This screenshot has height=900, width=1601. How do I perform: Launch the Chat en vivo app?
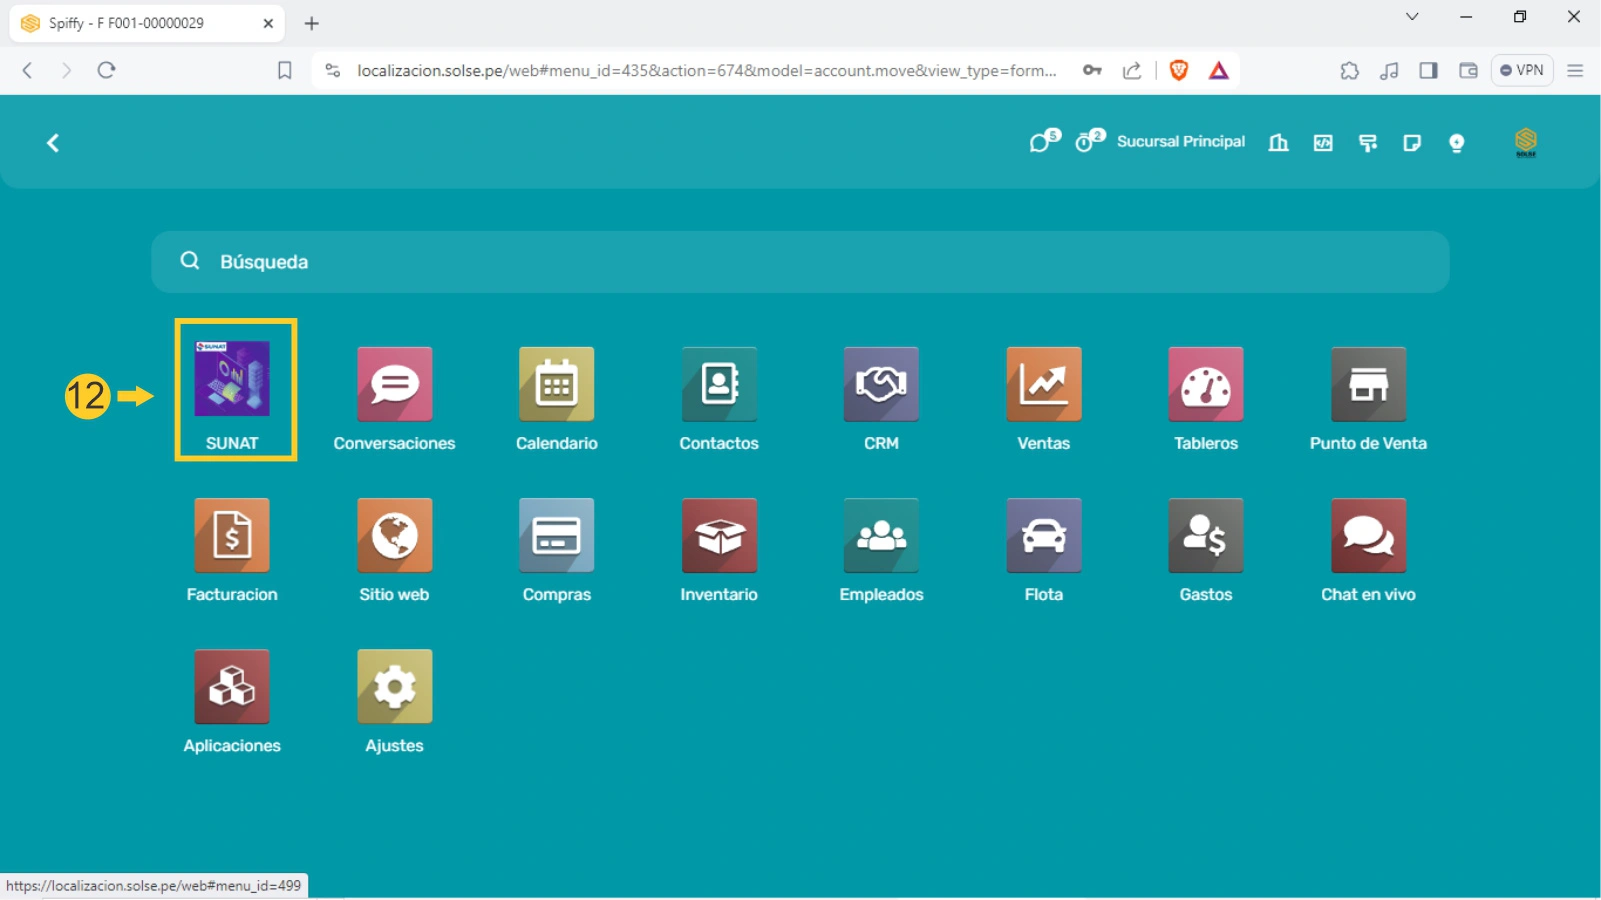pyautogui.click(x=1367, y=536)
